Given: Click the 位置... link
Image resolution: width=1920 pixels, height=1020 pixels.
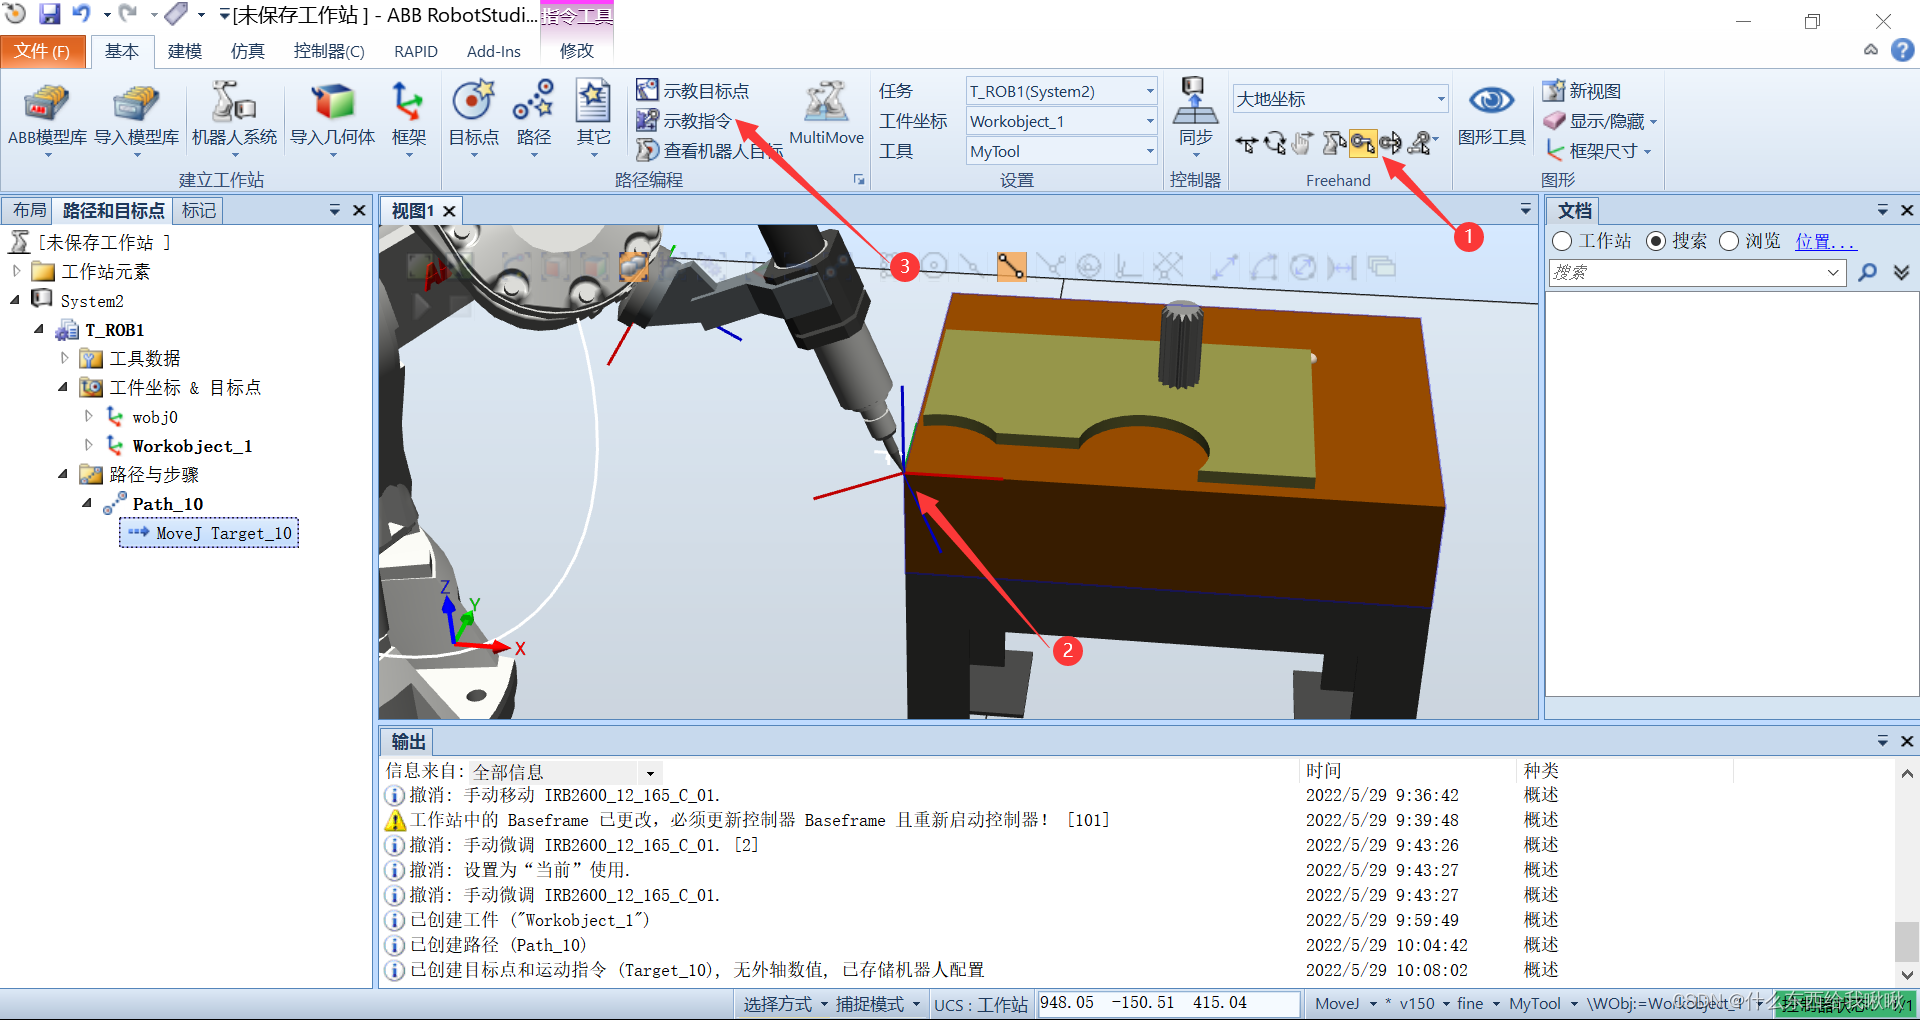Looking at the screenshot, I should pos(1824,241).
